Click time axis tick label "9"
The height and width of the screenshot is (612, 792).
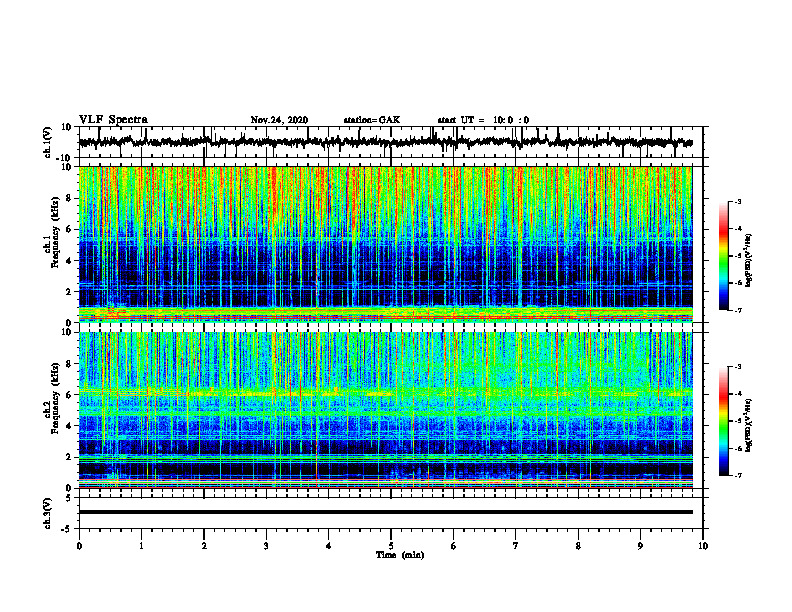640,546
